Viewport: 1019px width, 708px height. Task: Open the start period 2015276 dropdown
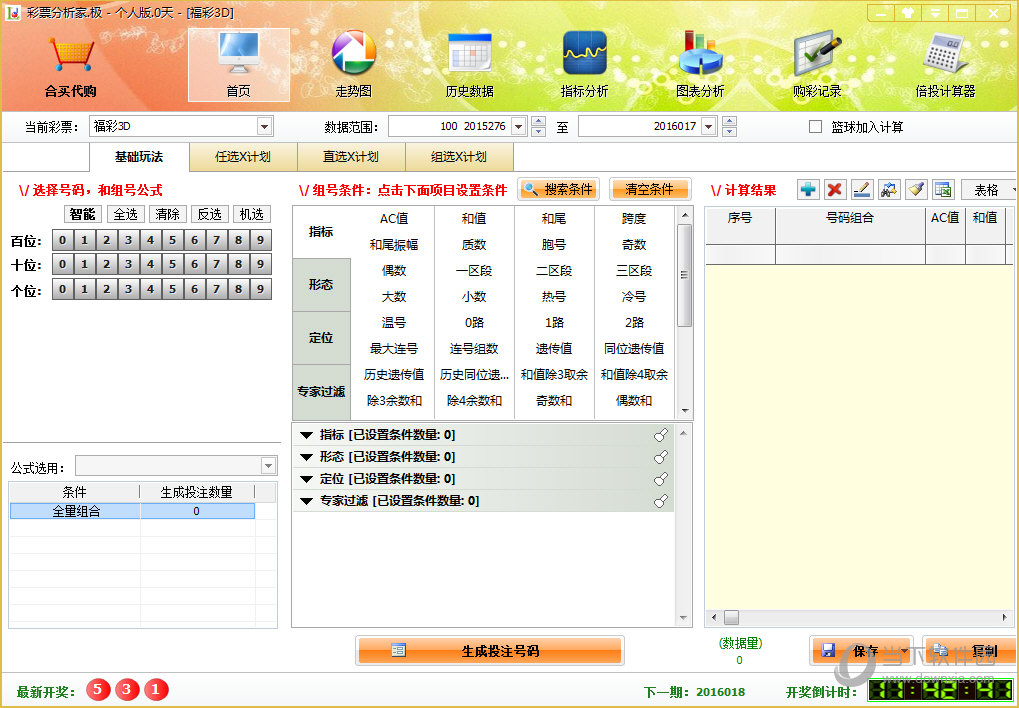[x=519, y=126]
